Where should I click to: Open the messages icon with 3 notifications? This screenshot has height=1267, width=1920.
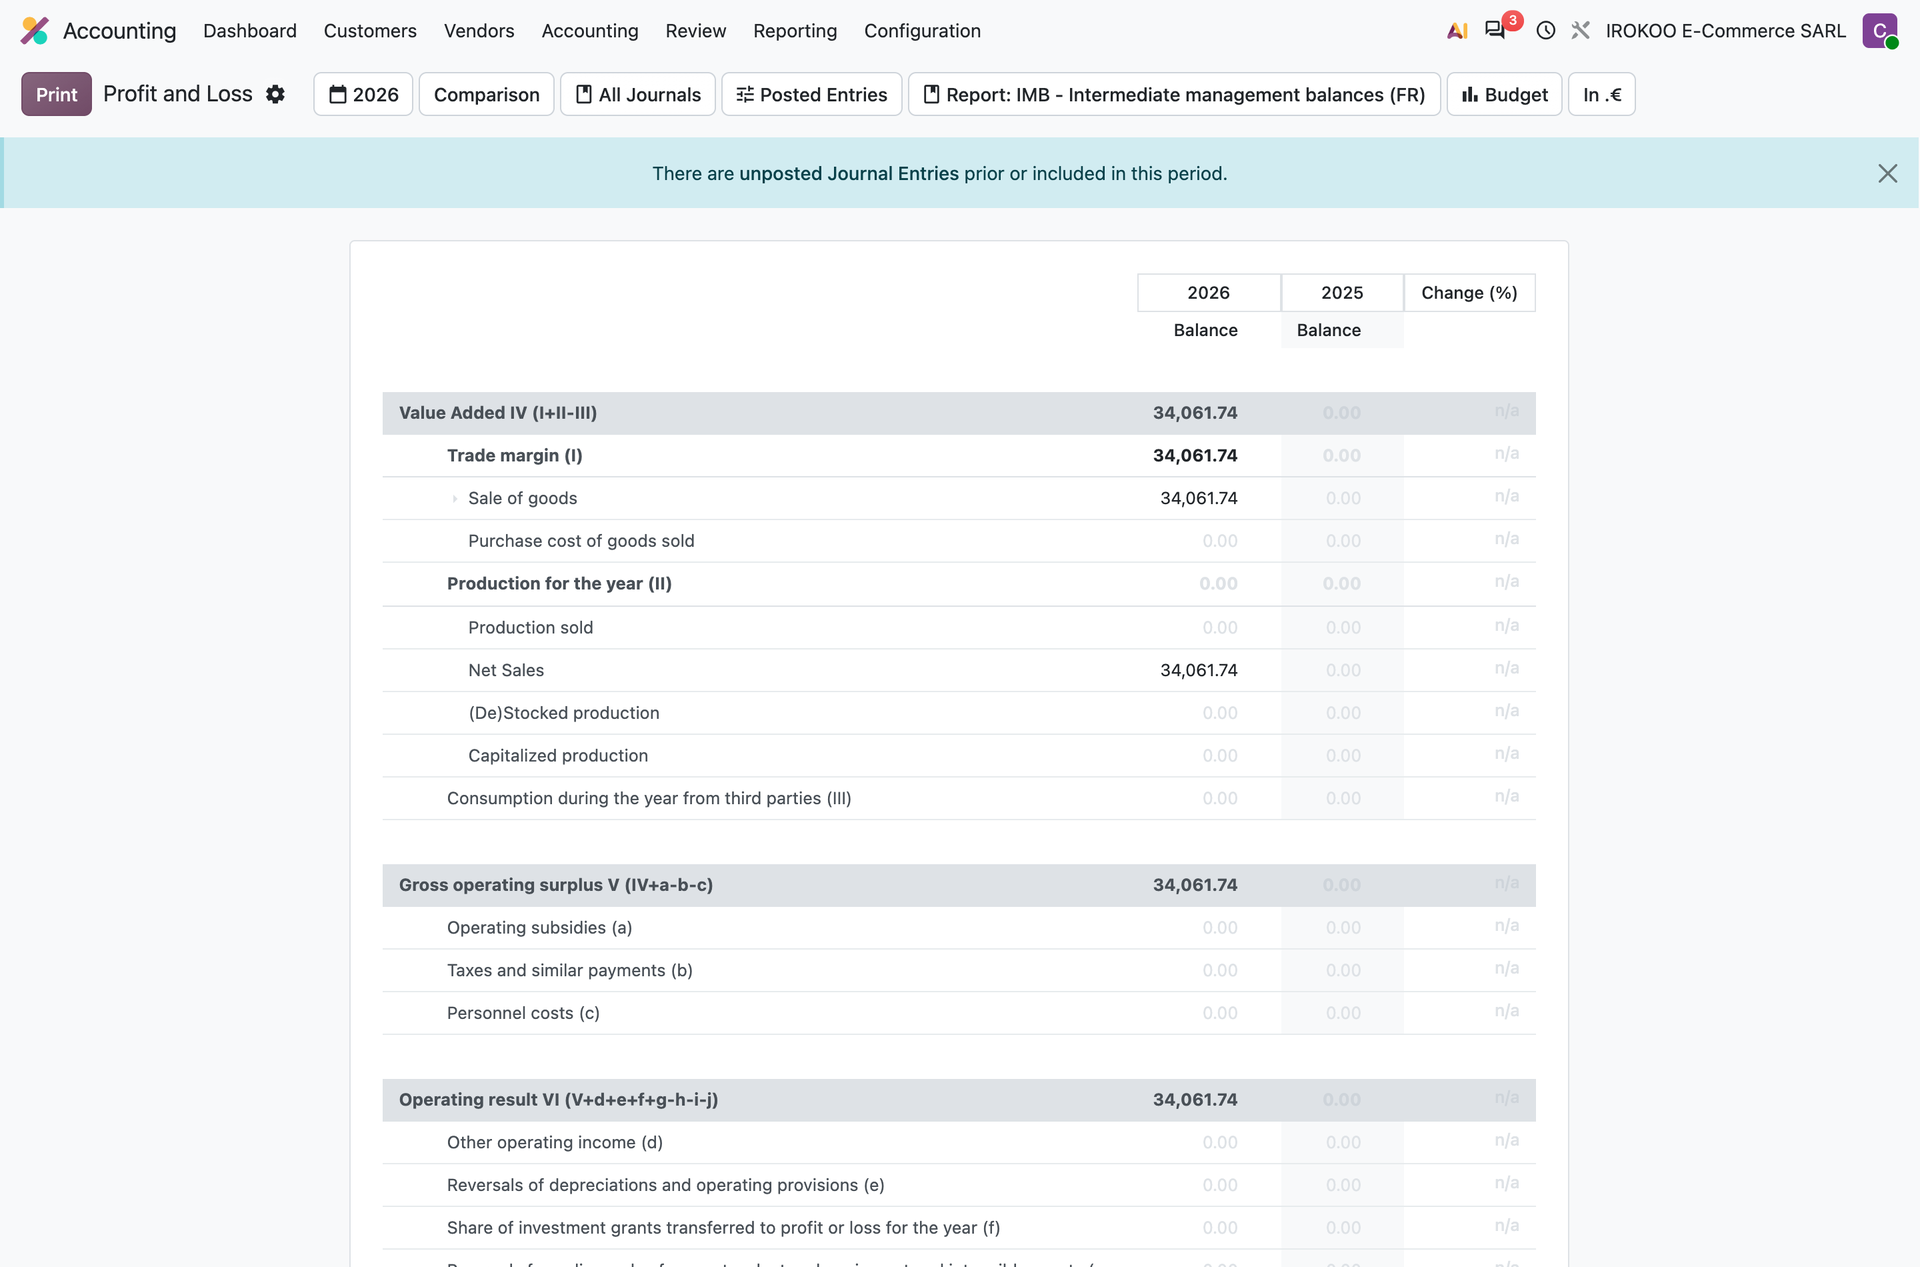pos(1496,30)
